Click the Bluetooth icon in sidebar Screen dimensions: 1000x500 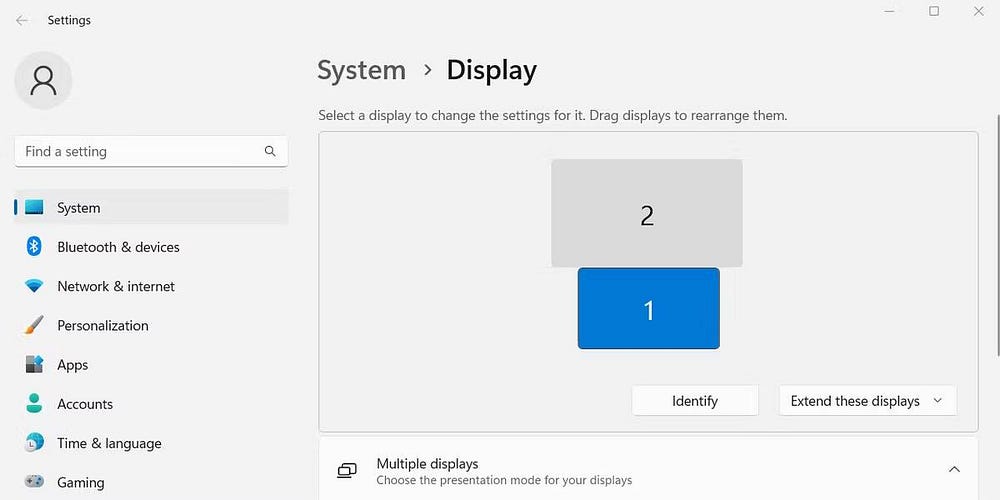click(x=34, y=246)
